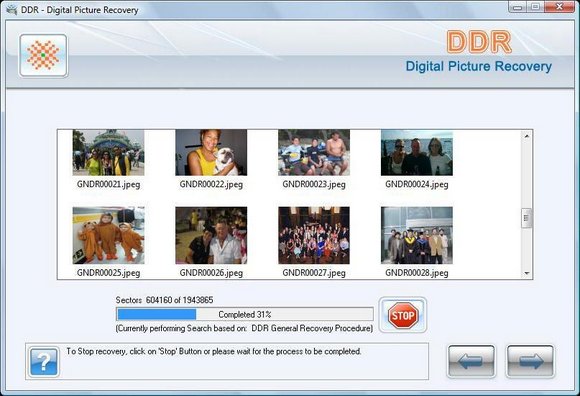Select thumbnail of GNDR00023.jpeg
Viewport: 580px width, 396px height.
pyautogui.click(x=314, y=152)
